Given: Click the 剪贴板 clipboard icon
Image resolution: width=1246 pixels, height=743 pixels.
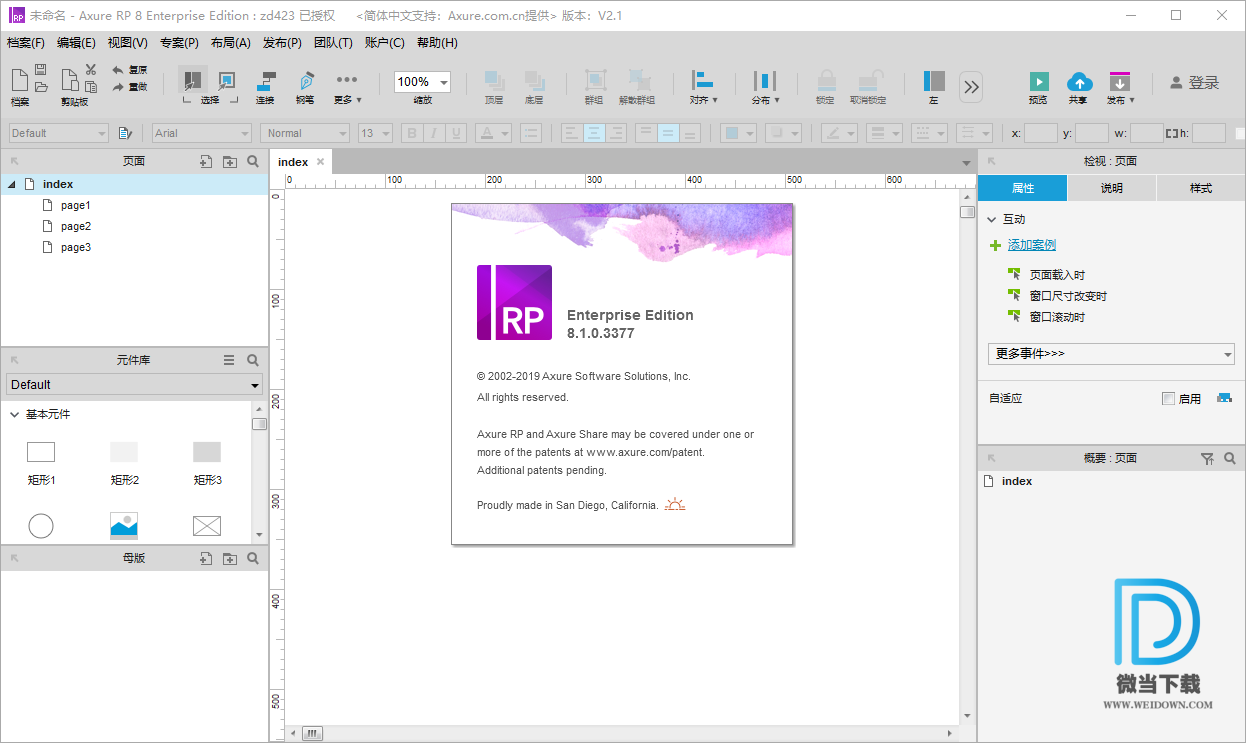Looking at the screenshot, I should pos(69,82).
